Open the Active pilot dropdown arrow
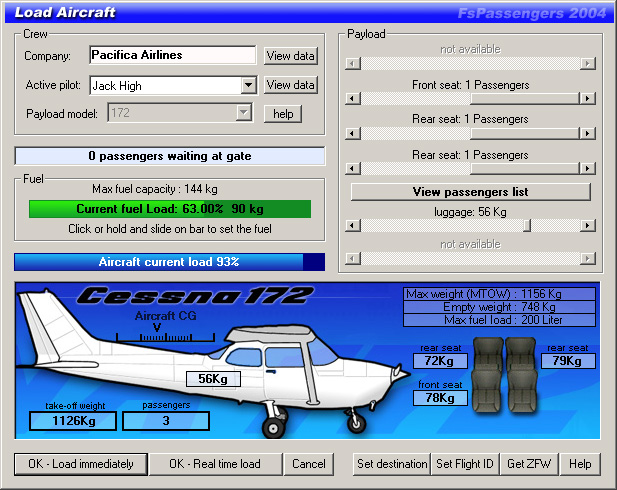Image resolution: width=617 pixels, height=490 pixels. pos(249,85)
